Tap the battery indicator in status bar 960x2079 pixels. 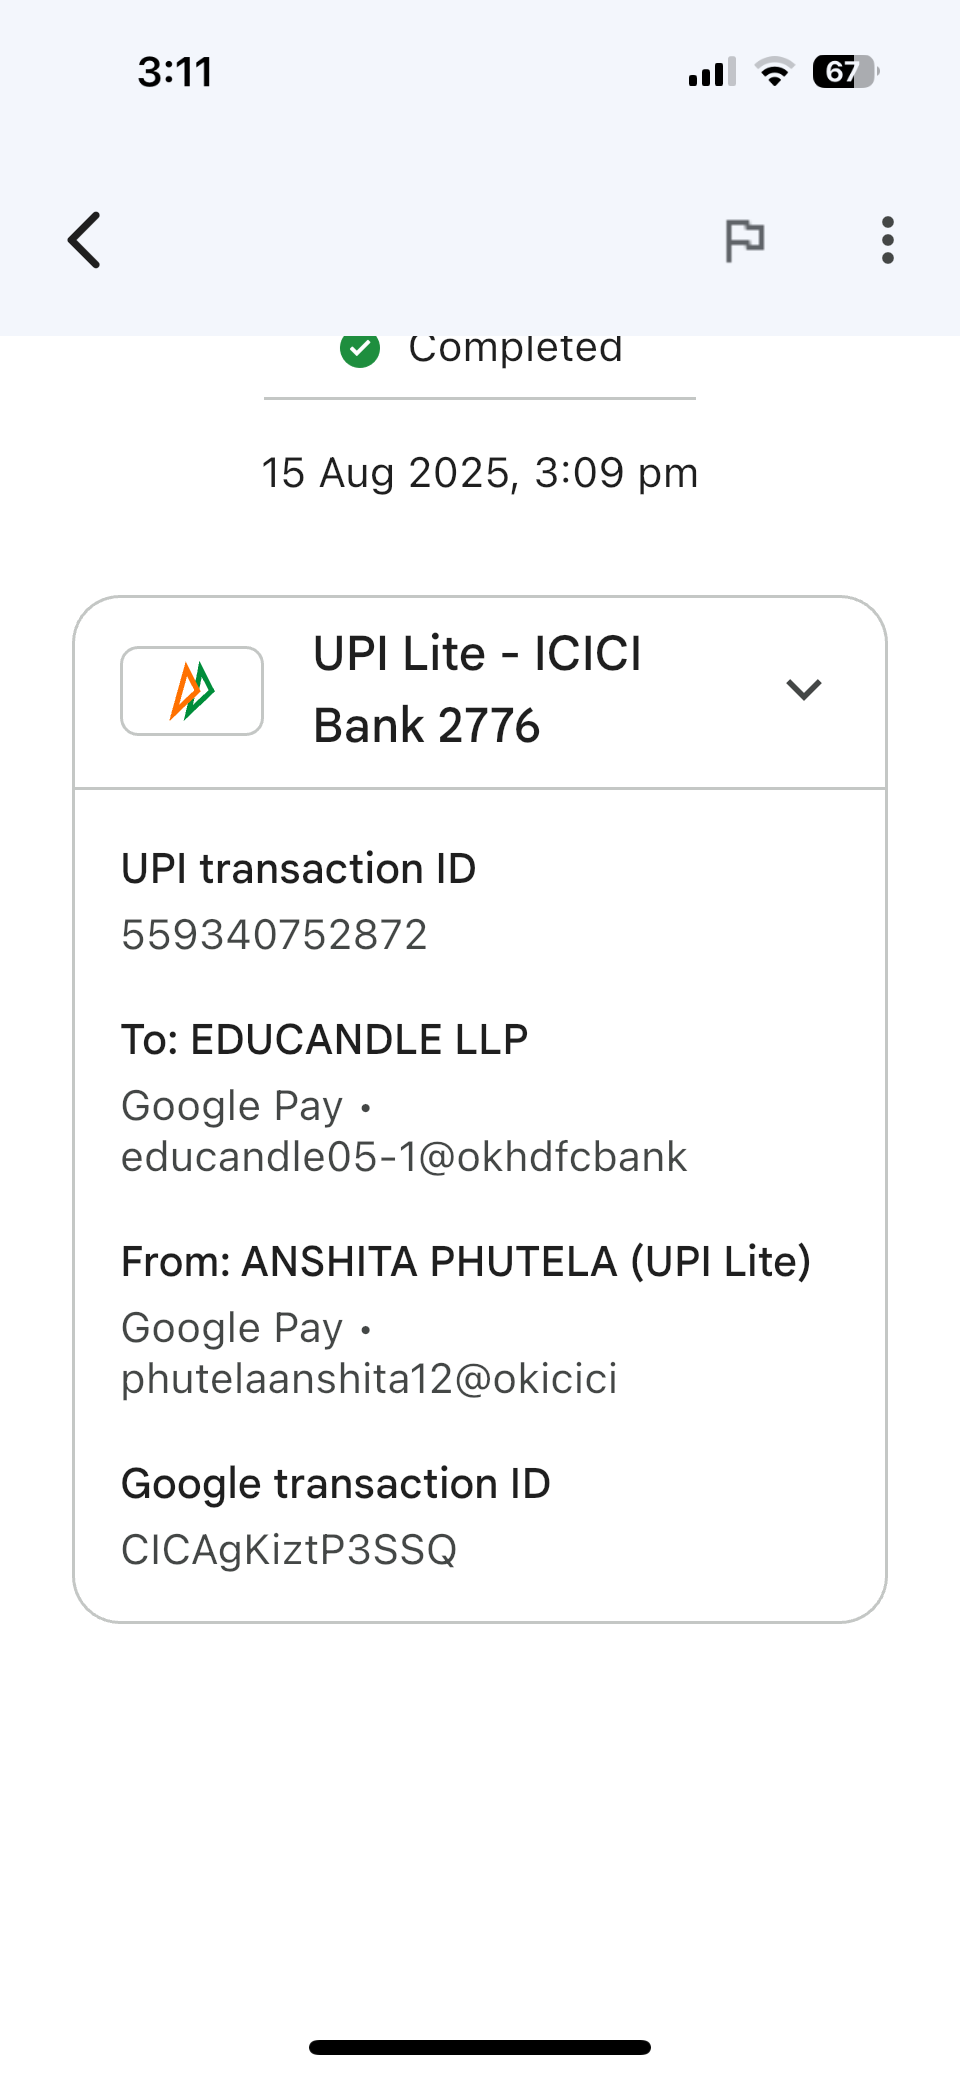(845, 72)
